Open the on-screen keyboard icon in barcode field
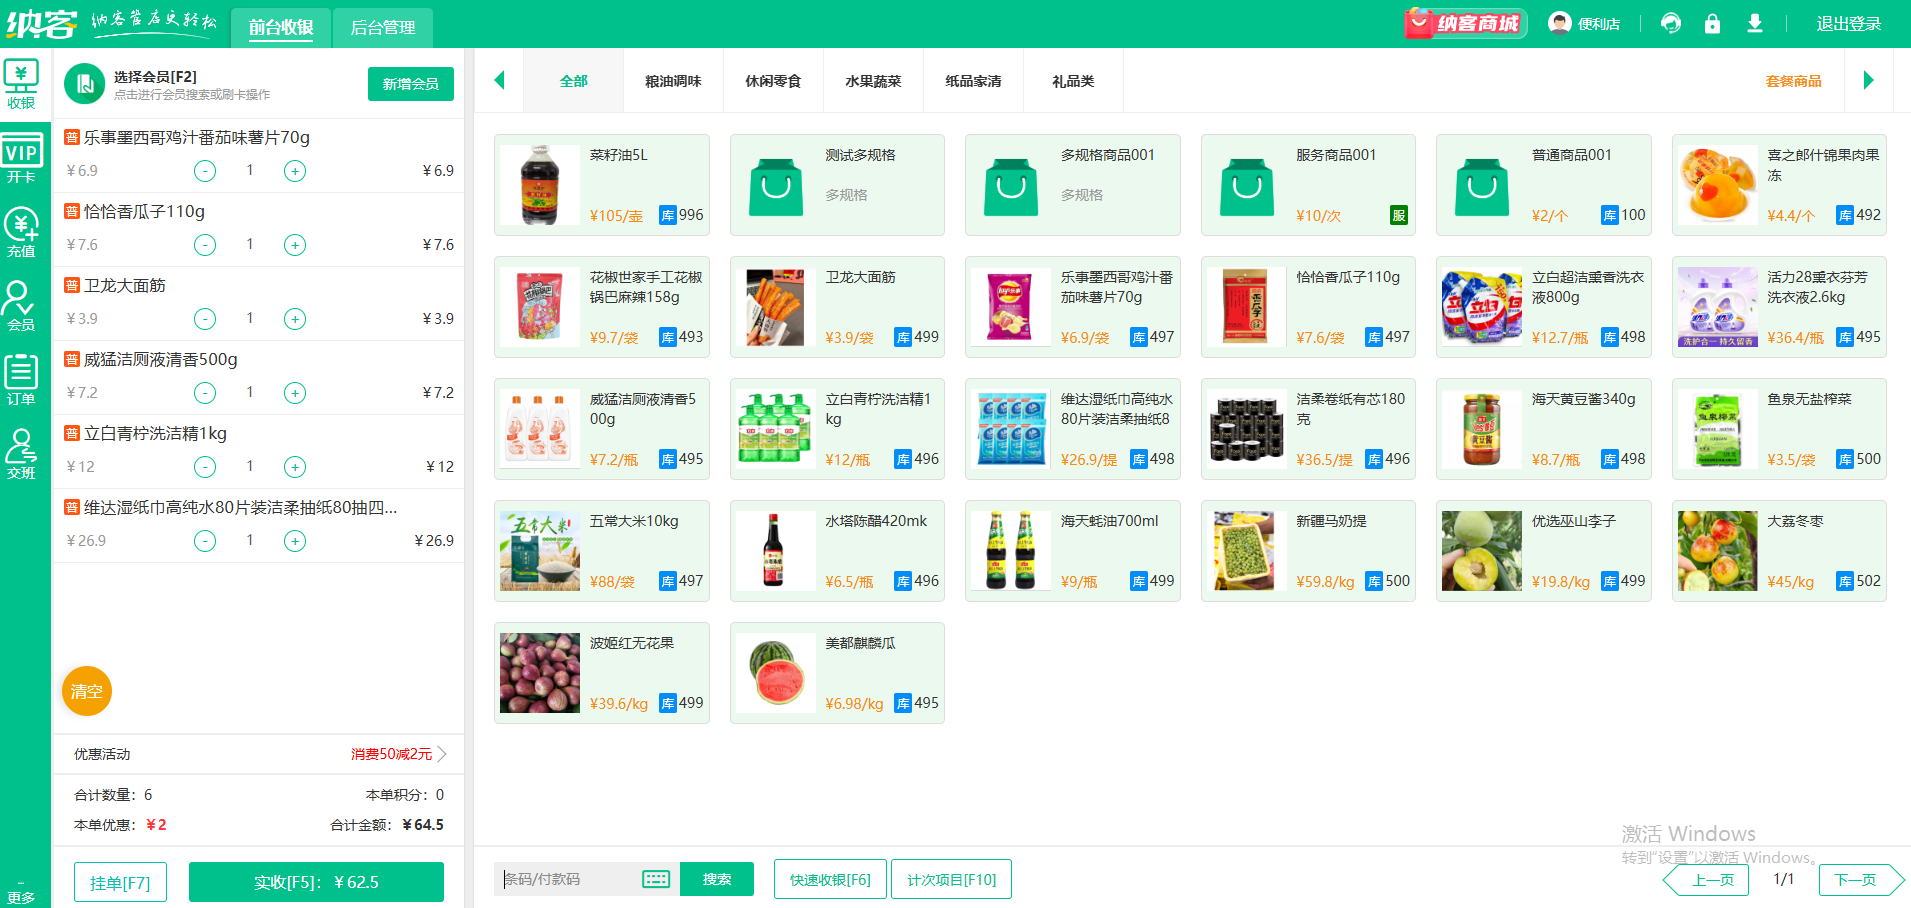The height and width of the screenshot is (908, 1911). click(x=656, y=879)
